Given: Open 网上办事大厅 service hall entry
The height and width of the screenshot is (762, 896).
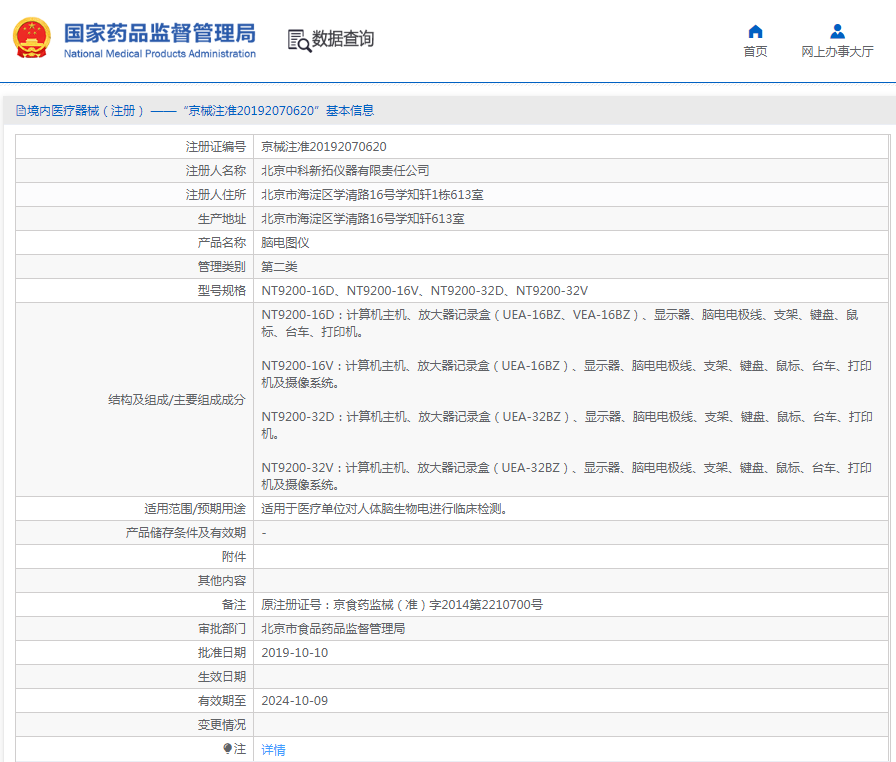Looking at the screenshot, I should coord(836,50).
